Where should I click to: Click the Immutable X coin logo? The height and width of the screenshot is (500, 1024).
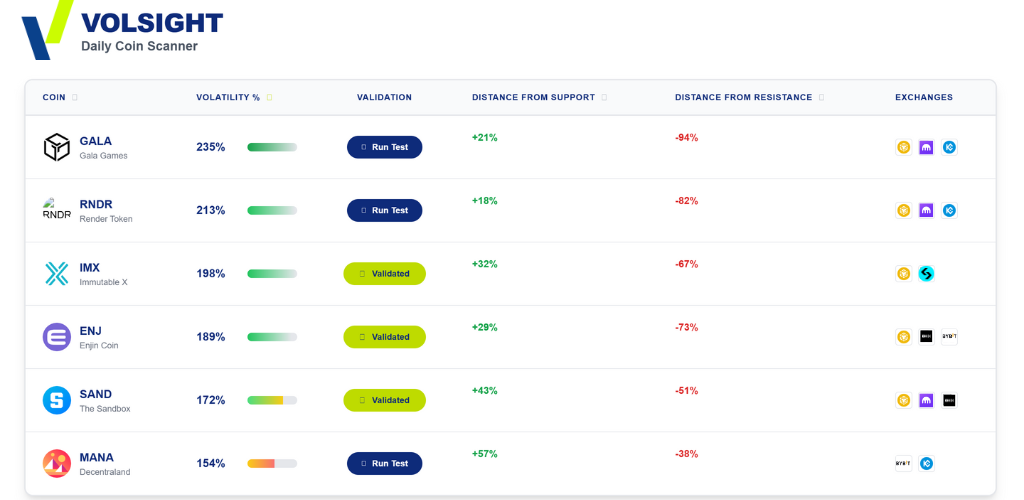57,274
